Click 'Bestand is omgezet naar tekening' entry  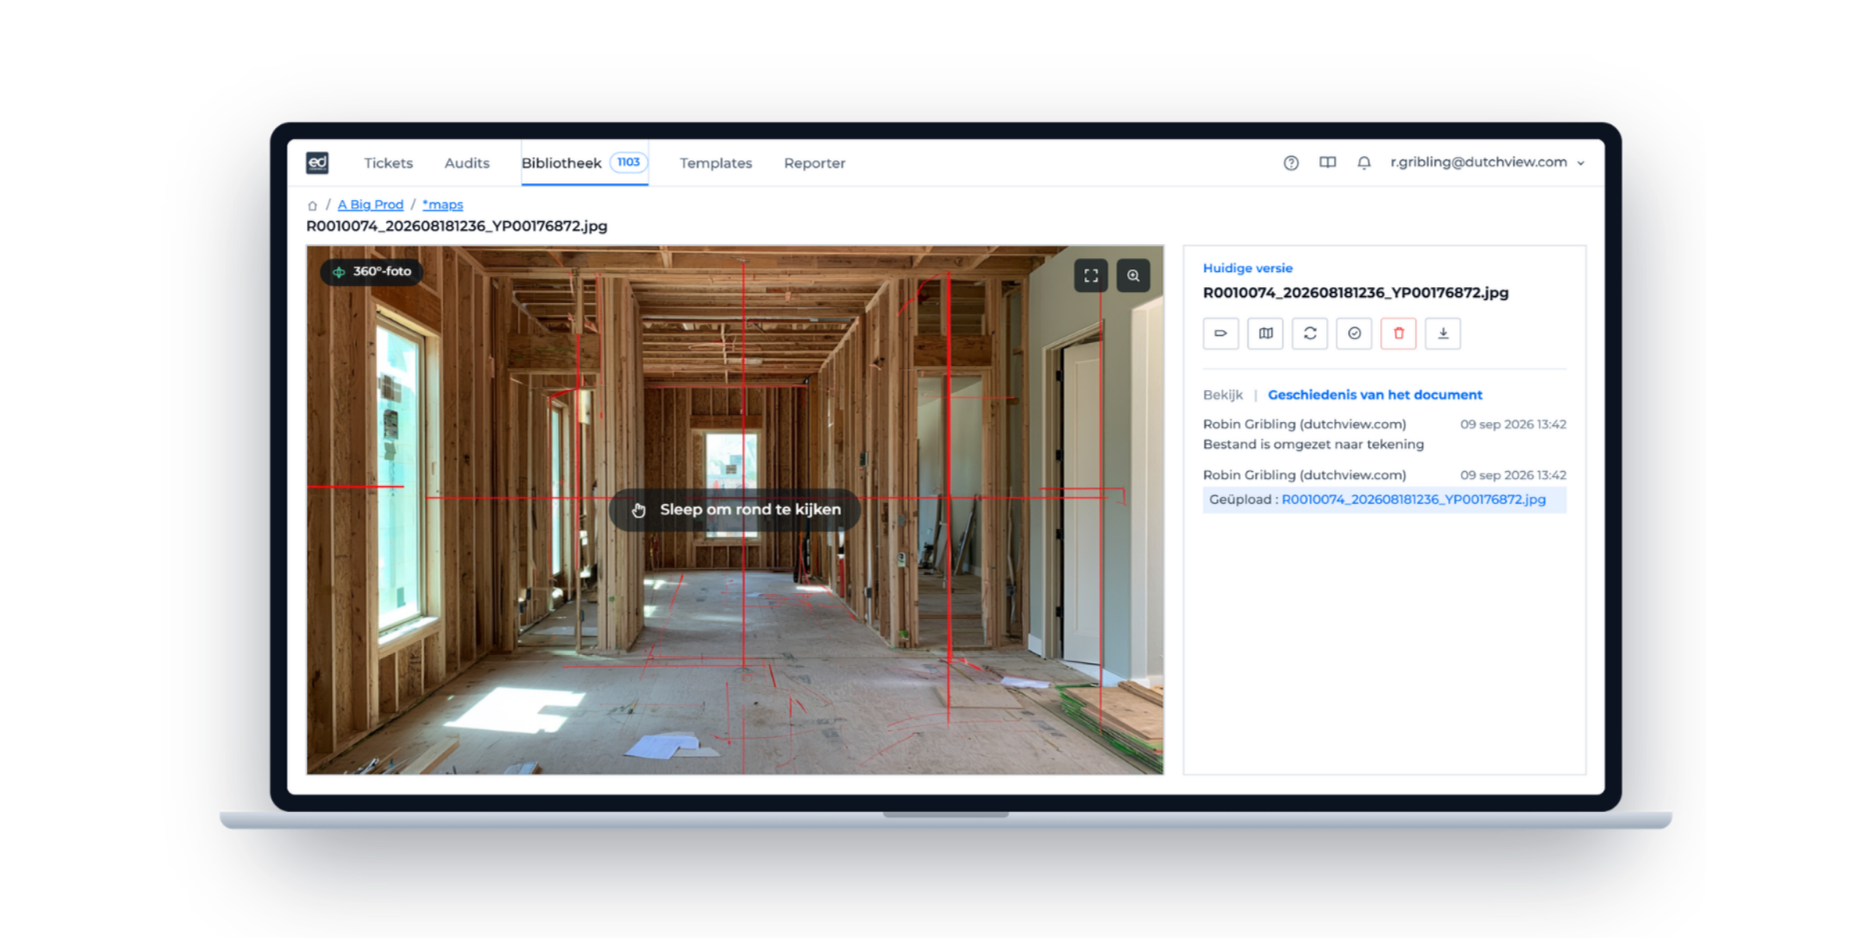coord(1313,444)
